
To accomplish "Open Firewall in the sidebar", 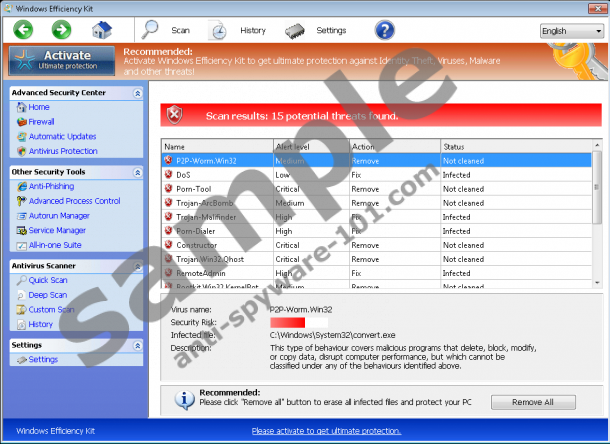I will (x=42, y=122).
